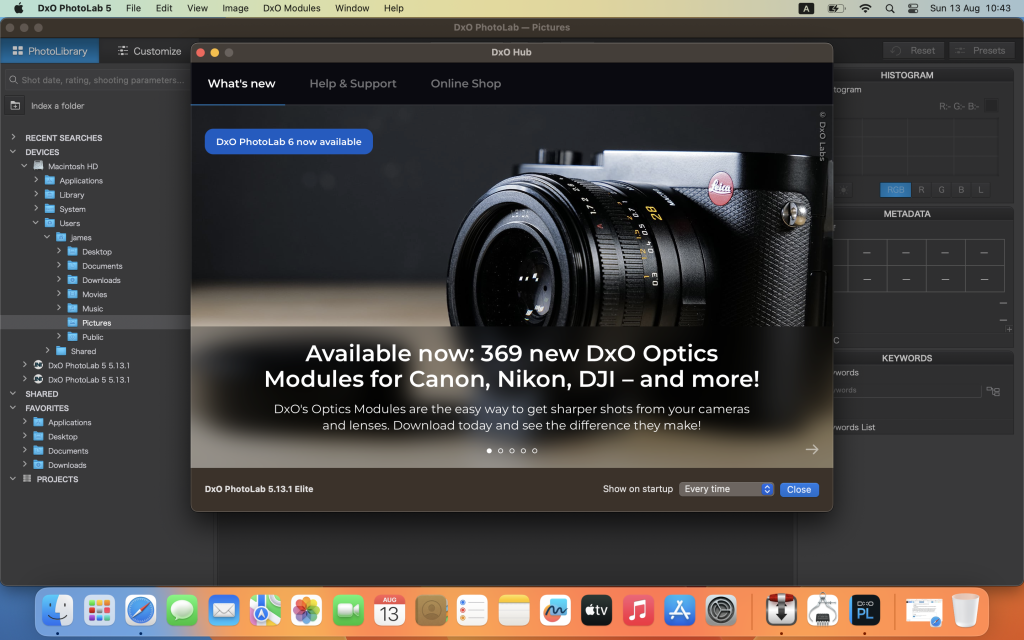Select the L histogram channel
The image size is (1024, 640).
[x=980, y=190]
